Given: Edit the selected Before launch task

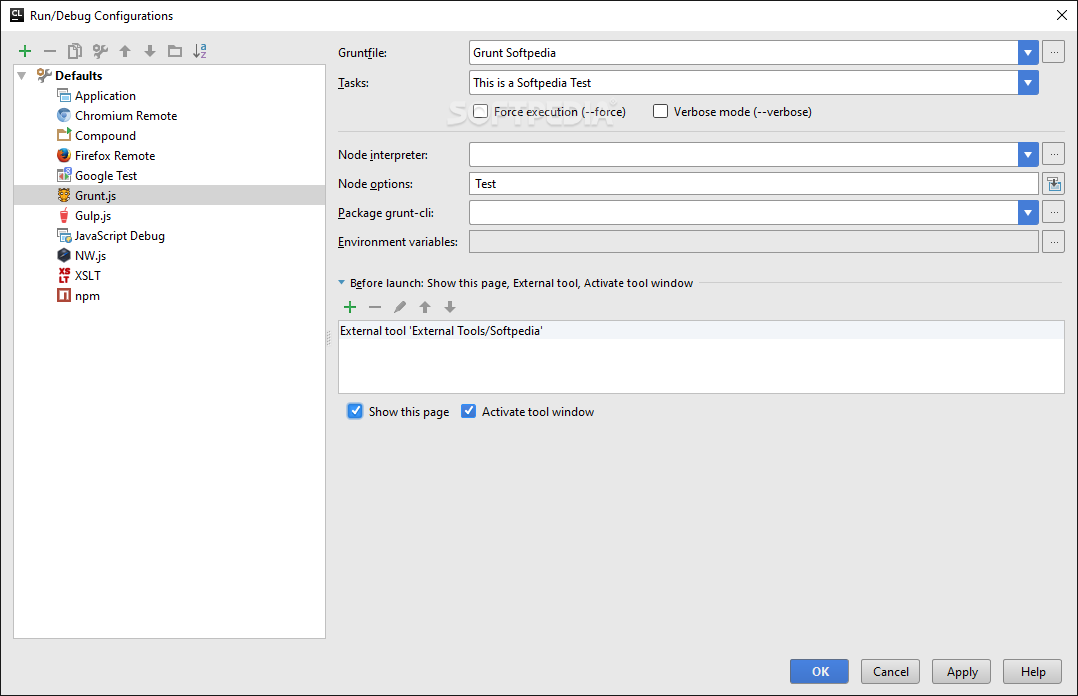Looking at the screenshot, I should (x=400, y=307).
